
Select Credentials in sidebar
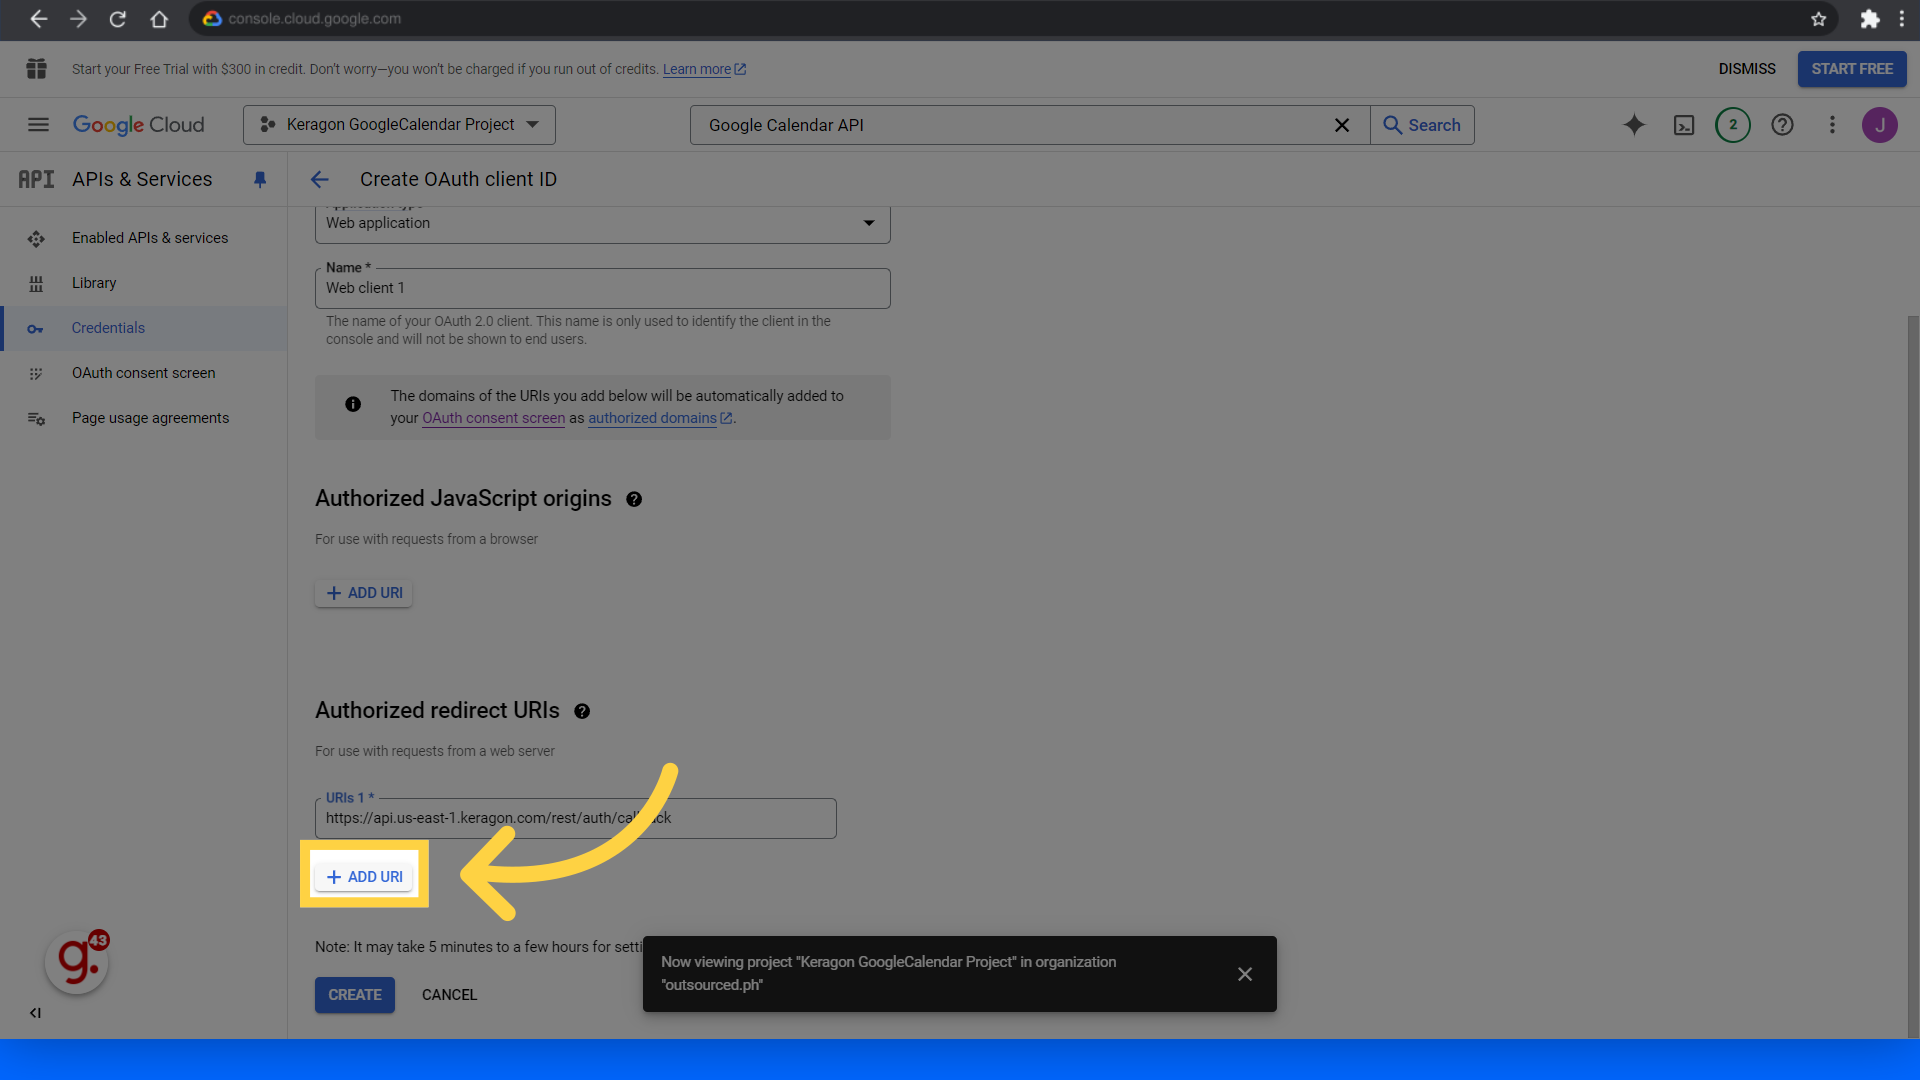pos(144,328)
